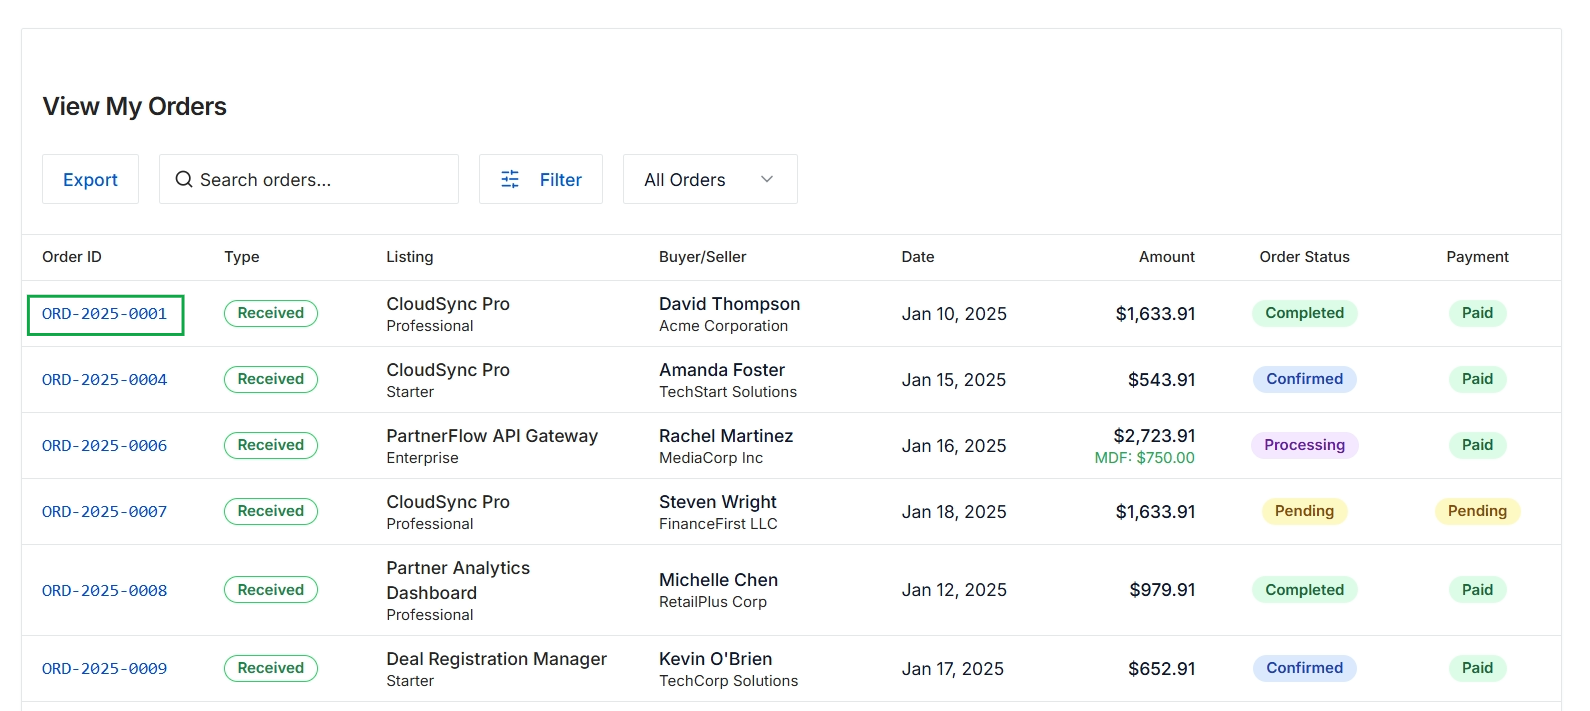
Task: Click the Processing status badge
Action: [1305, 445]
